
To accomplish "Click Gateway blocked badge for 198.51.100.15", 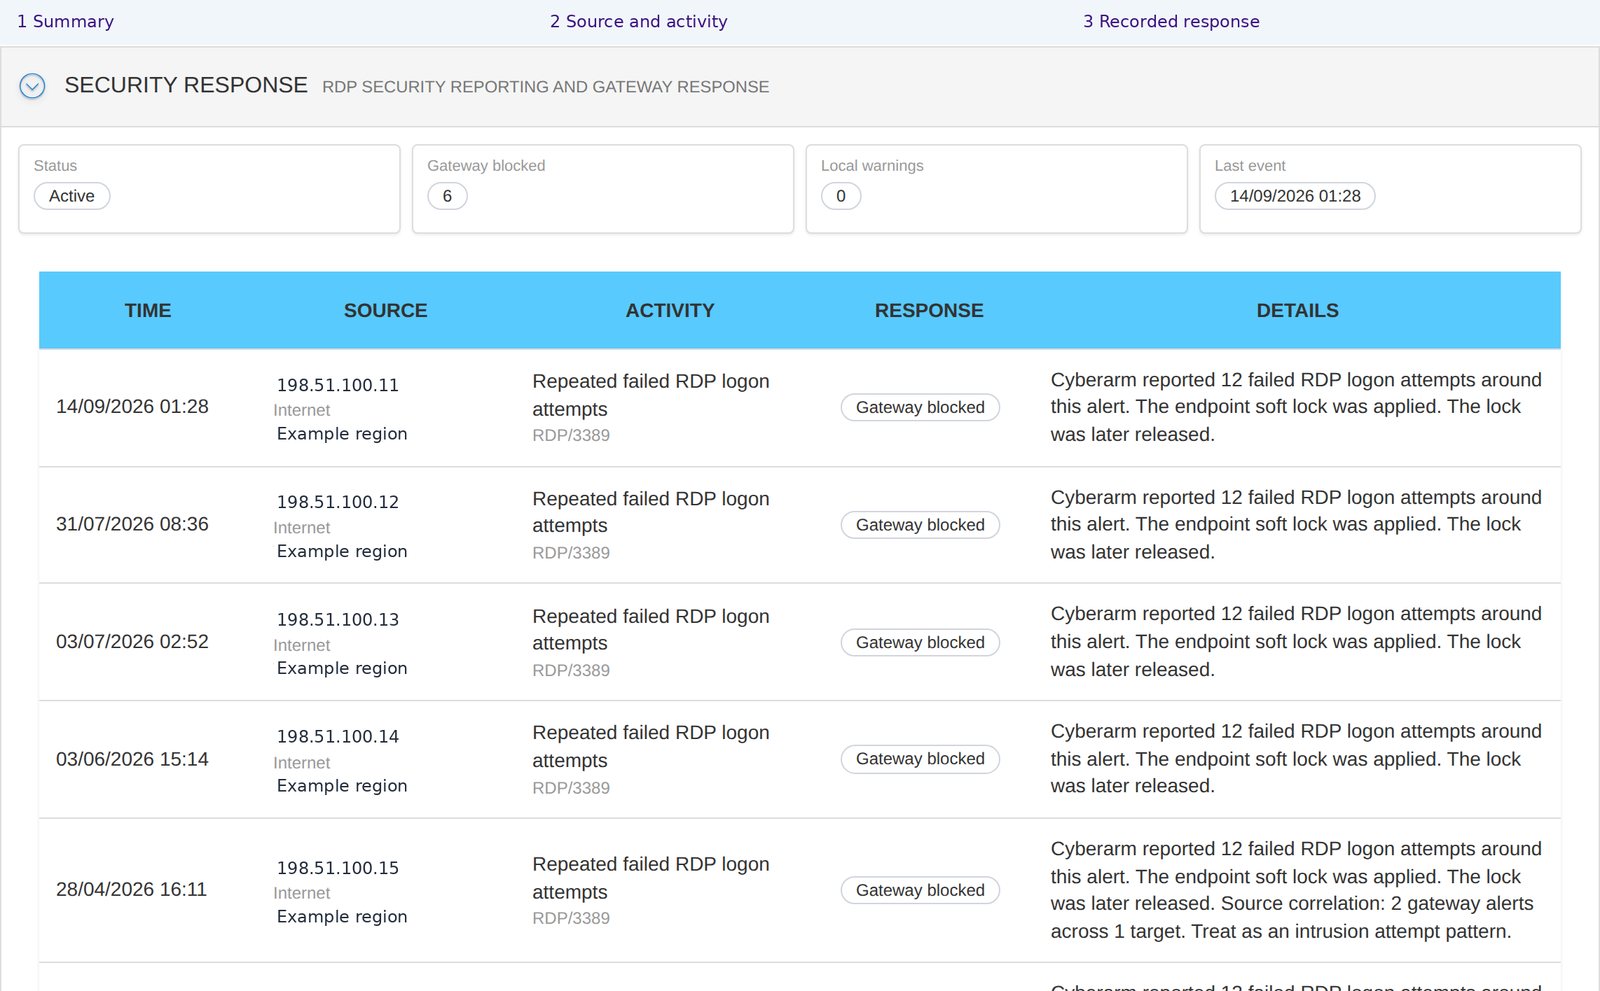I will pos(920,890).
